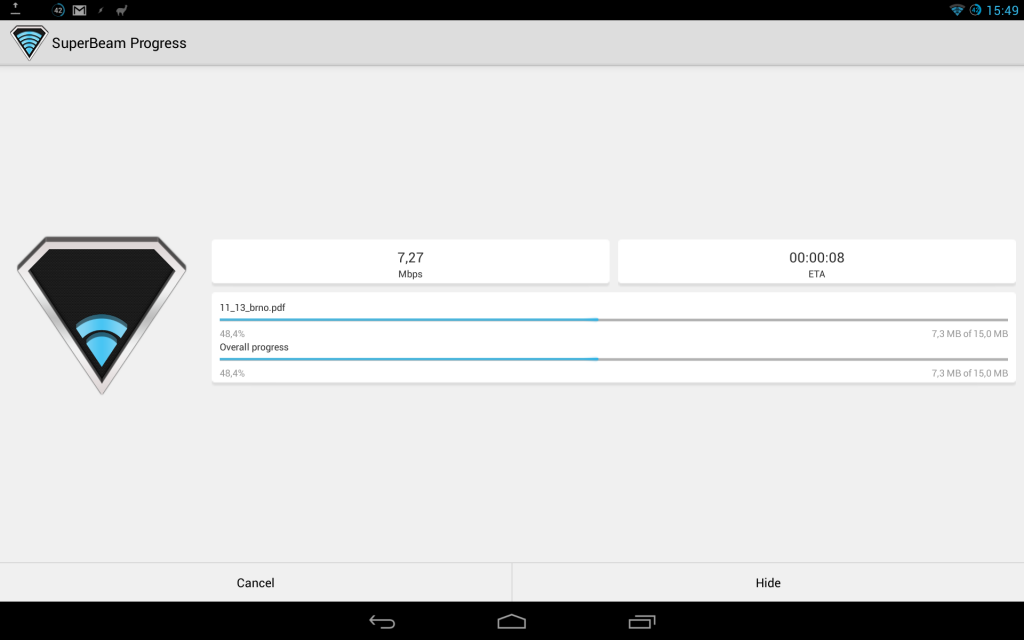Tap the ETA label
Viewport: 1024px width, 640px height.
(x=816, y=274)
